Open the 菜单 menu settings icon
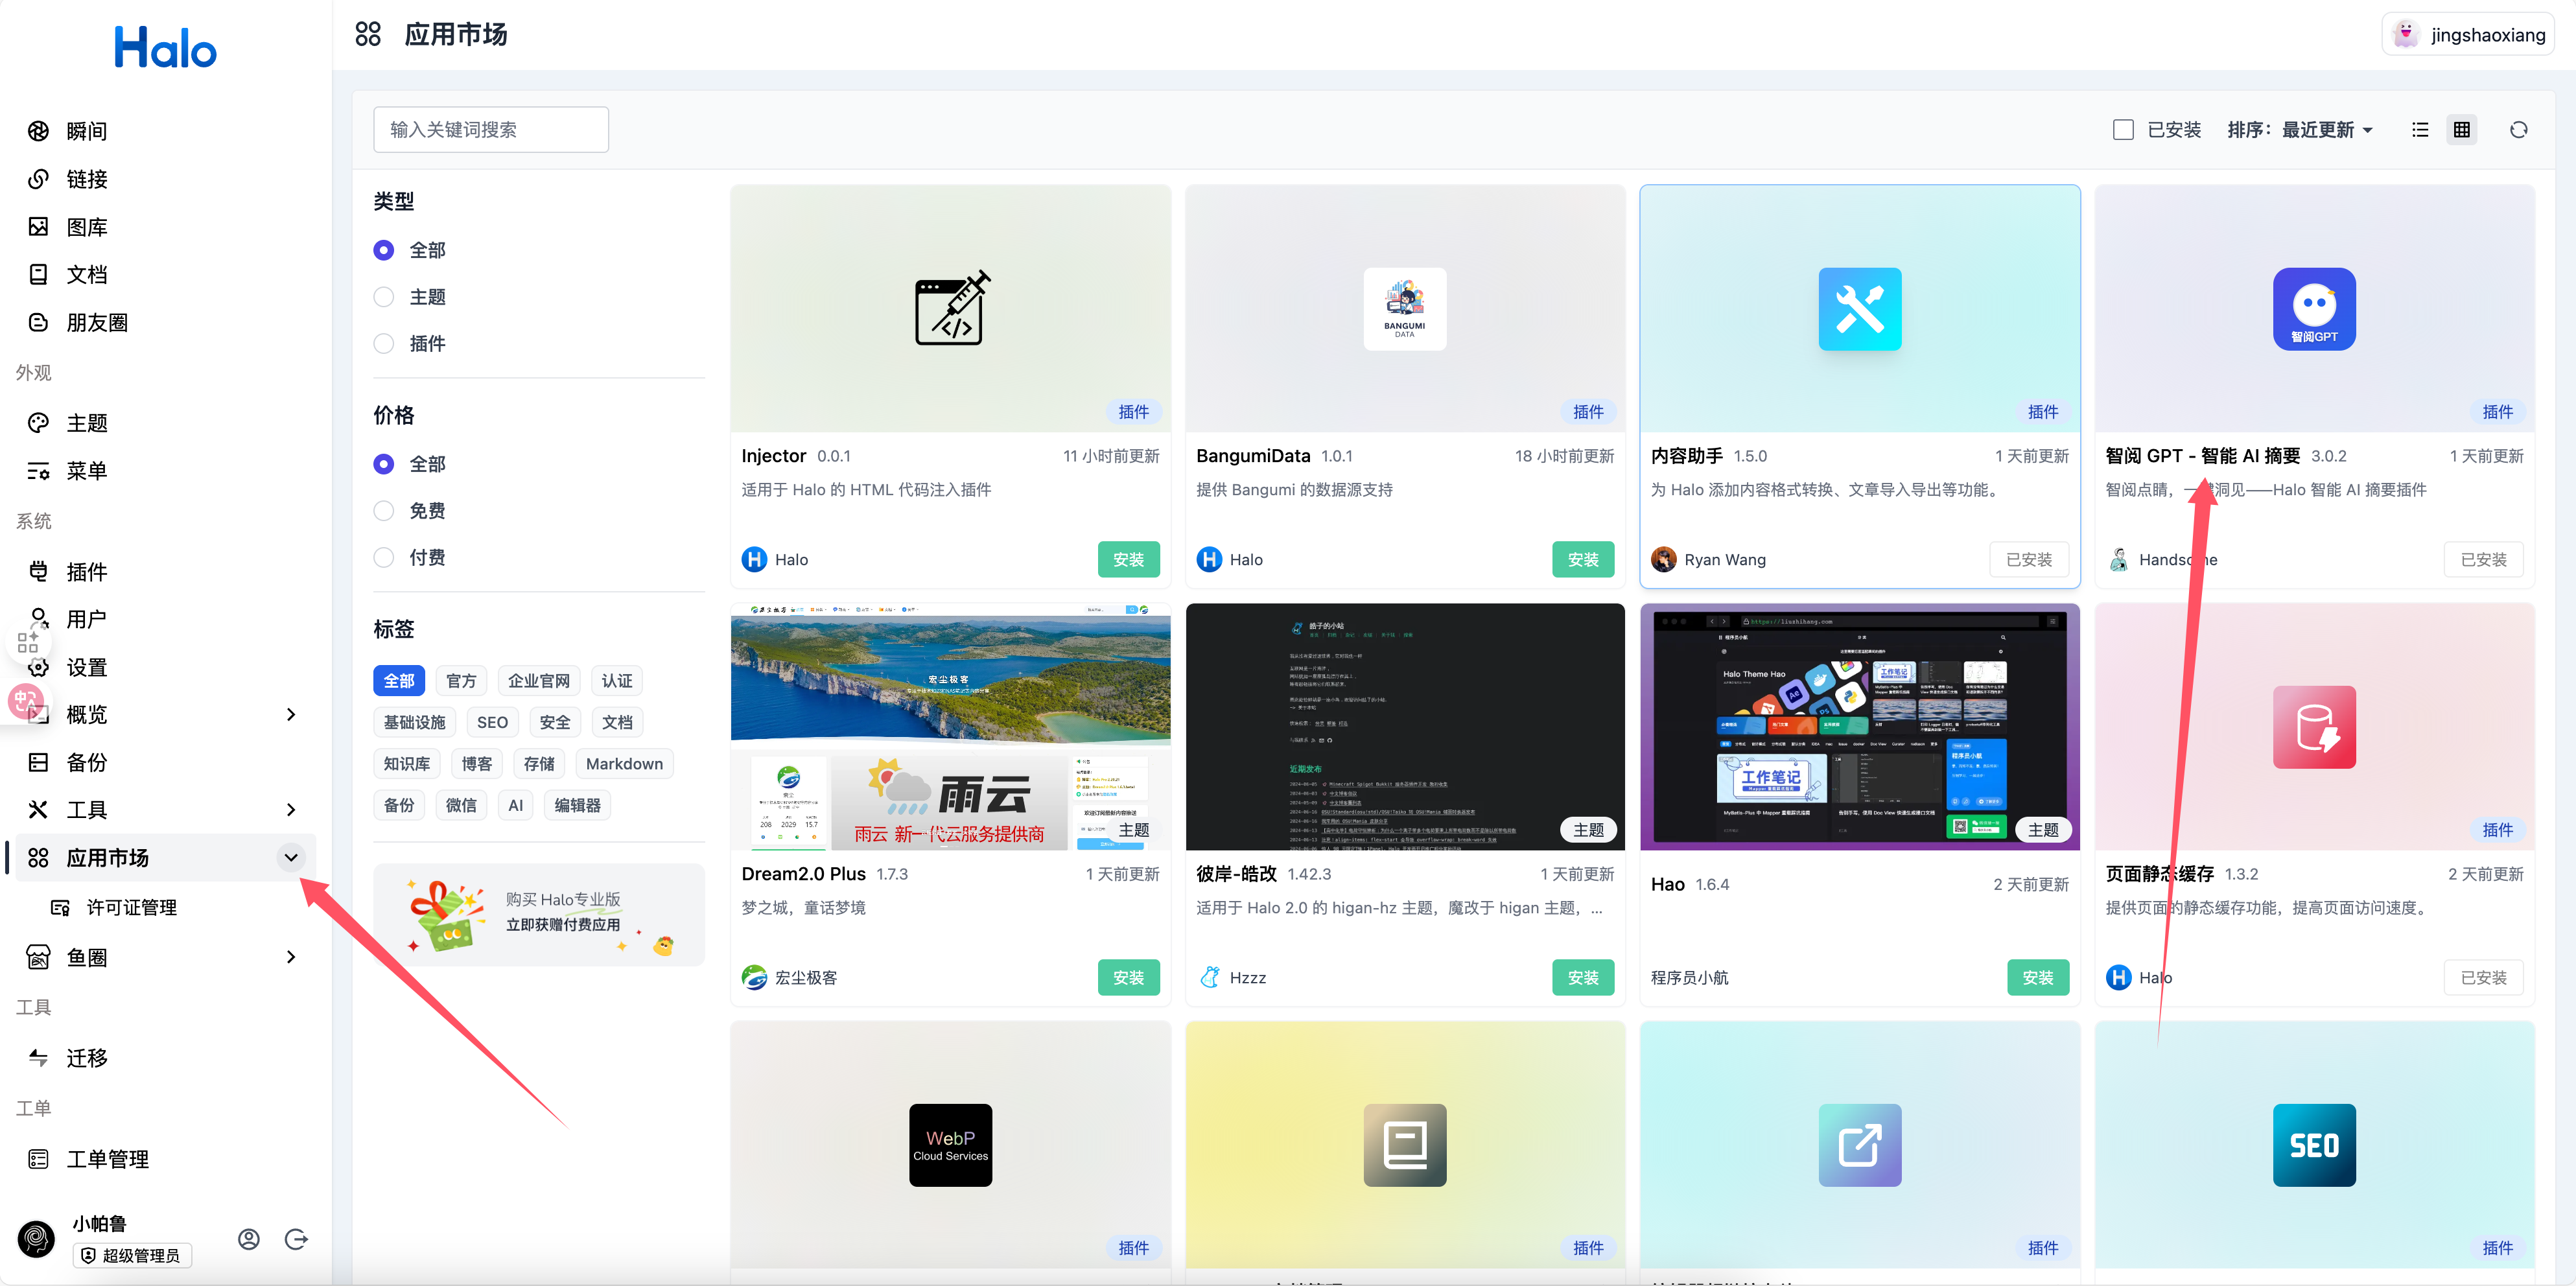This screenshot has width=2576, height=1286. click(38, 471)
